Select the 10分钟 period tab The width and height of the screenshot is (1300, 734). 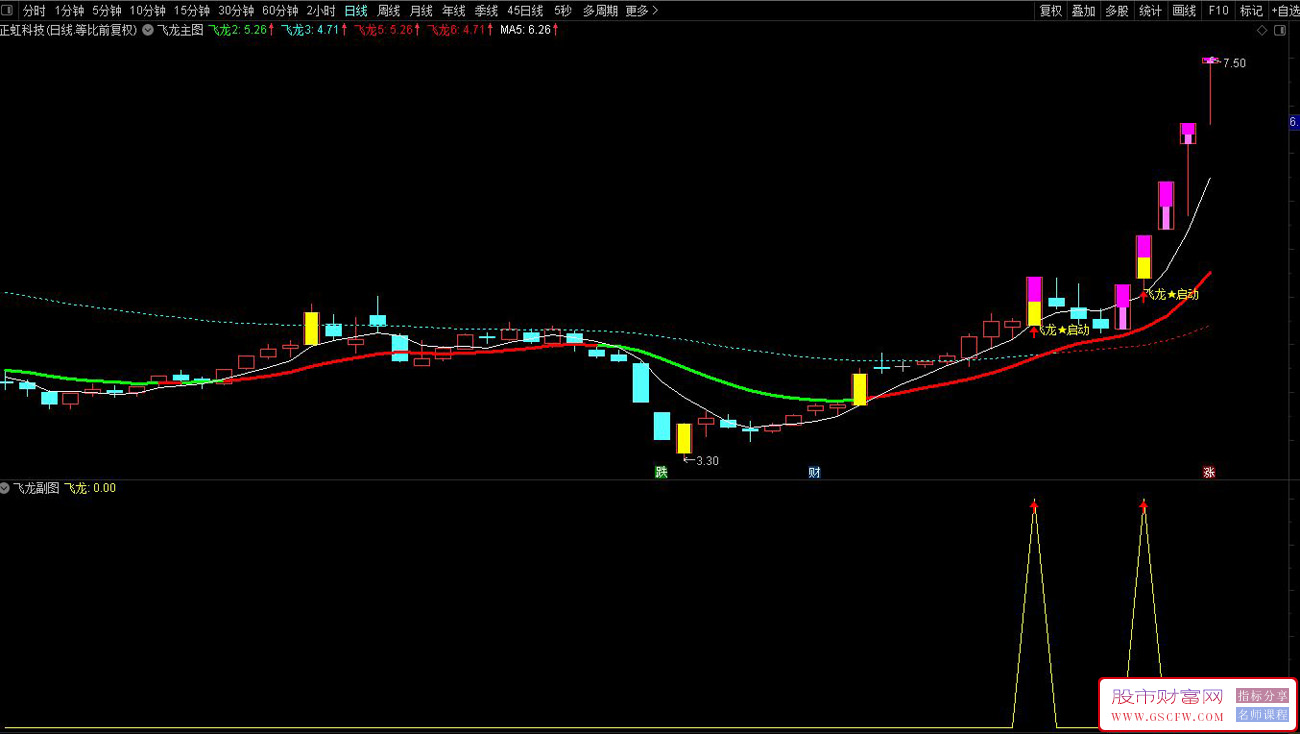tap(147, 11)
